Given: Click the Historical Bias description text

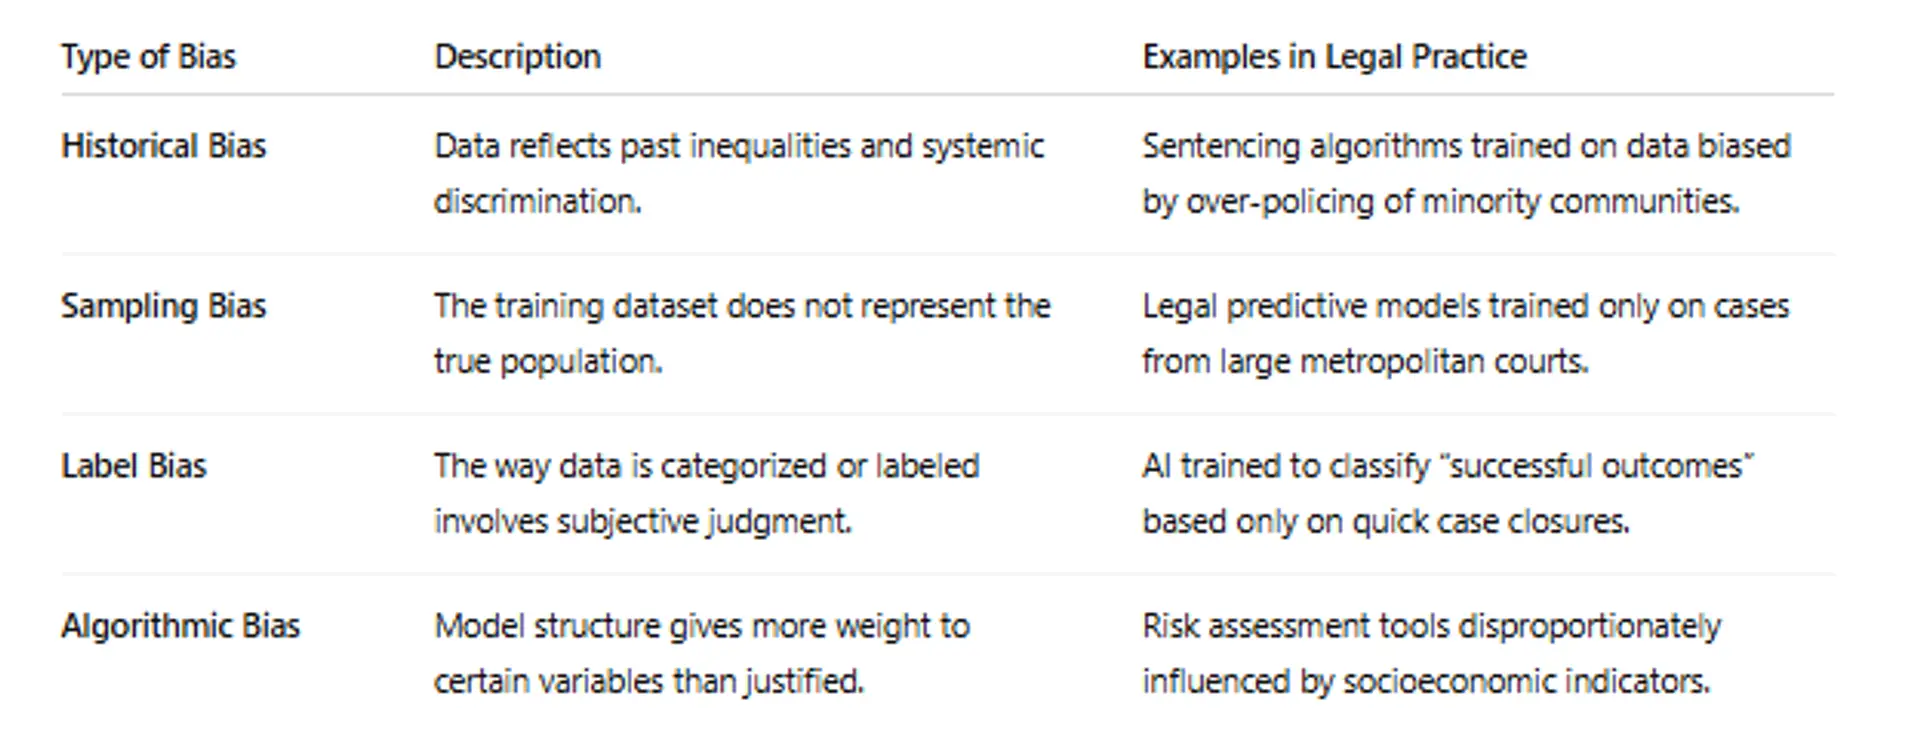Looking at the screenshot, I should point(738,173).
